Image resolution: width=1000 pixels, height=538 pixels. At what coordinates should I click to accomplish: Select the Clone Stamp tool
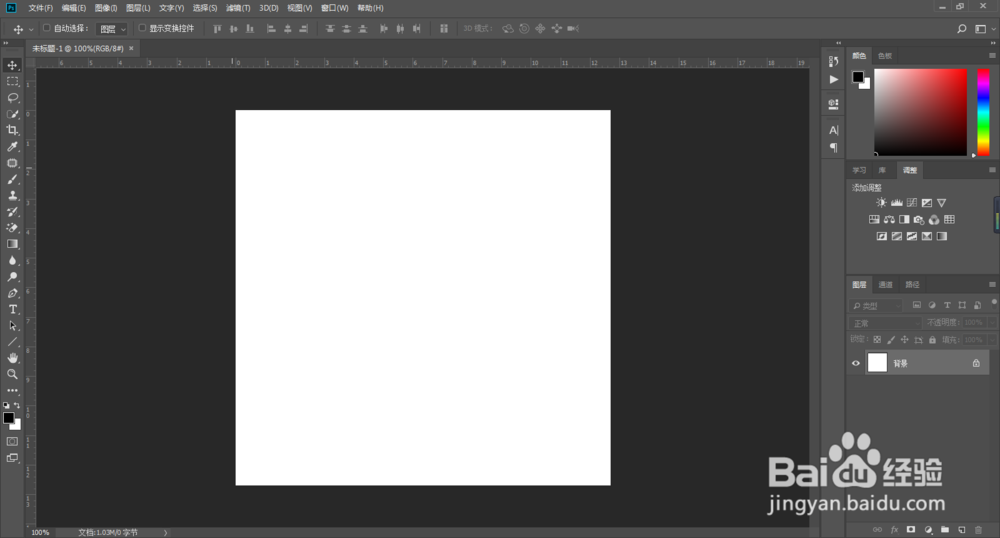12,196
